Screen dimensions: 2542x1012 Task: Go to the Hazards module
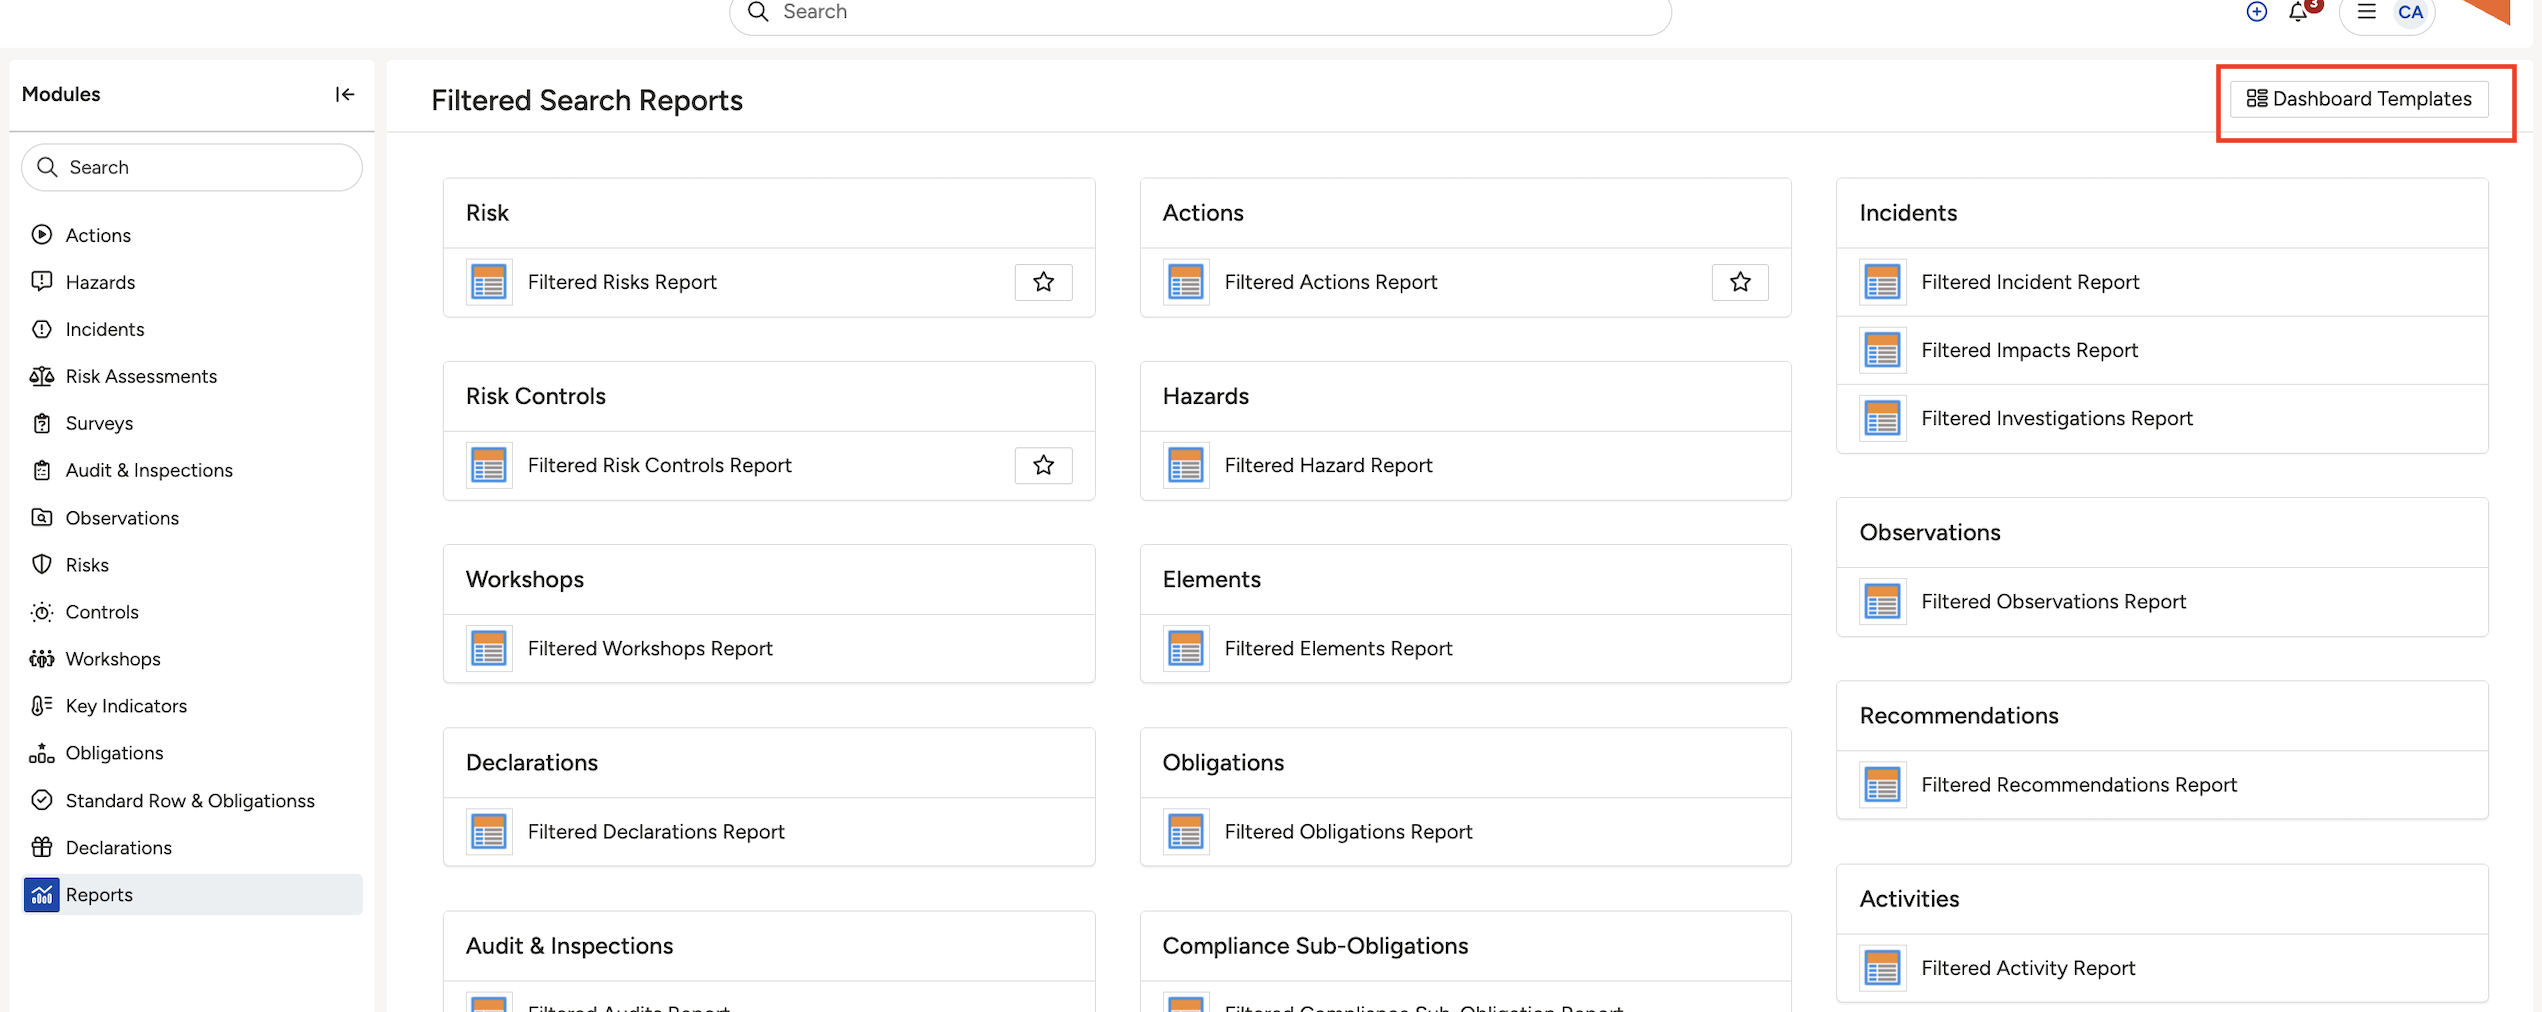[x=100, y=282]
